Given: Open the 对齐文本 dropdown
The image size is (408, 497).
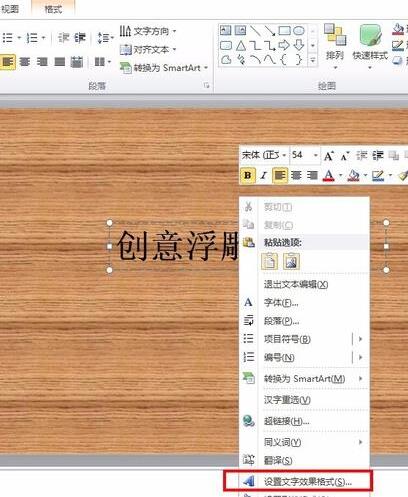Looking at the screenshot, I should point(148,50).
